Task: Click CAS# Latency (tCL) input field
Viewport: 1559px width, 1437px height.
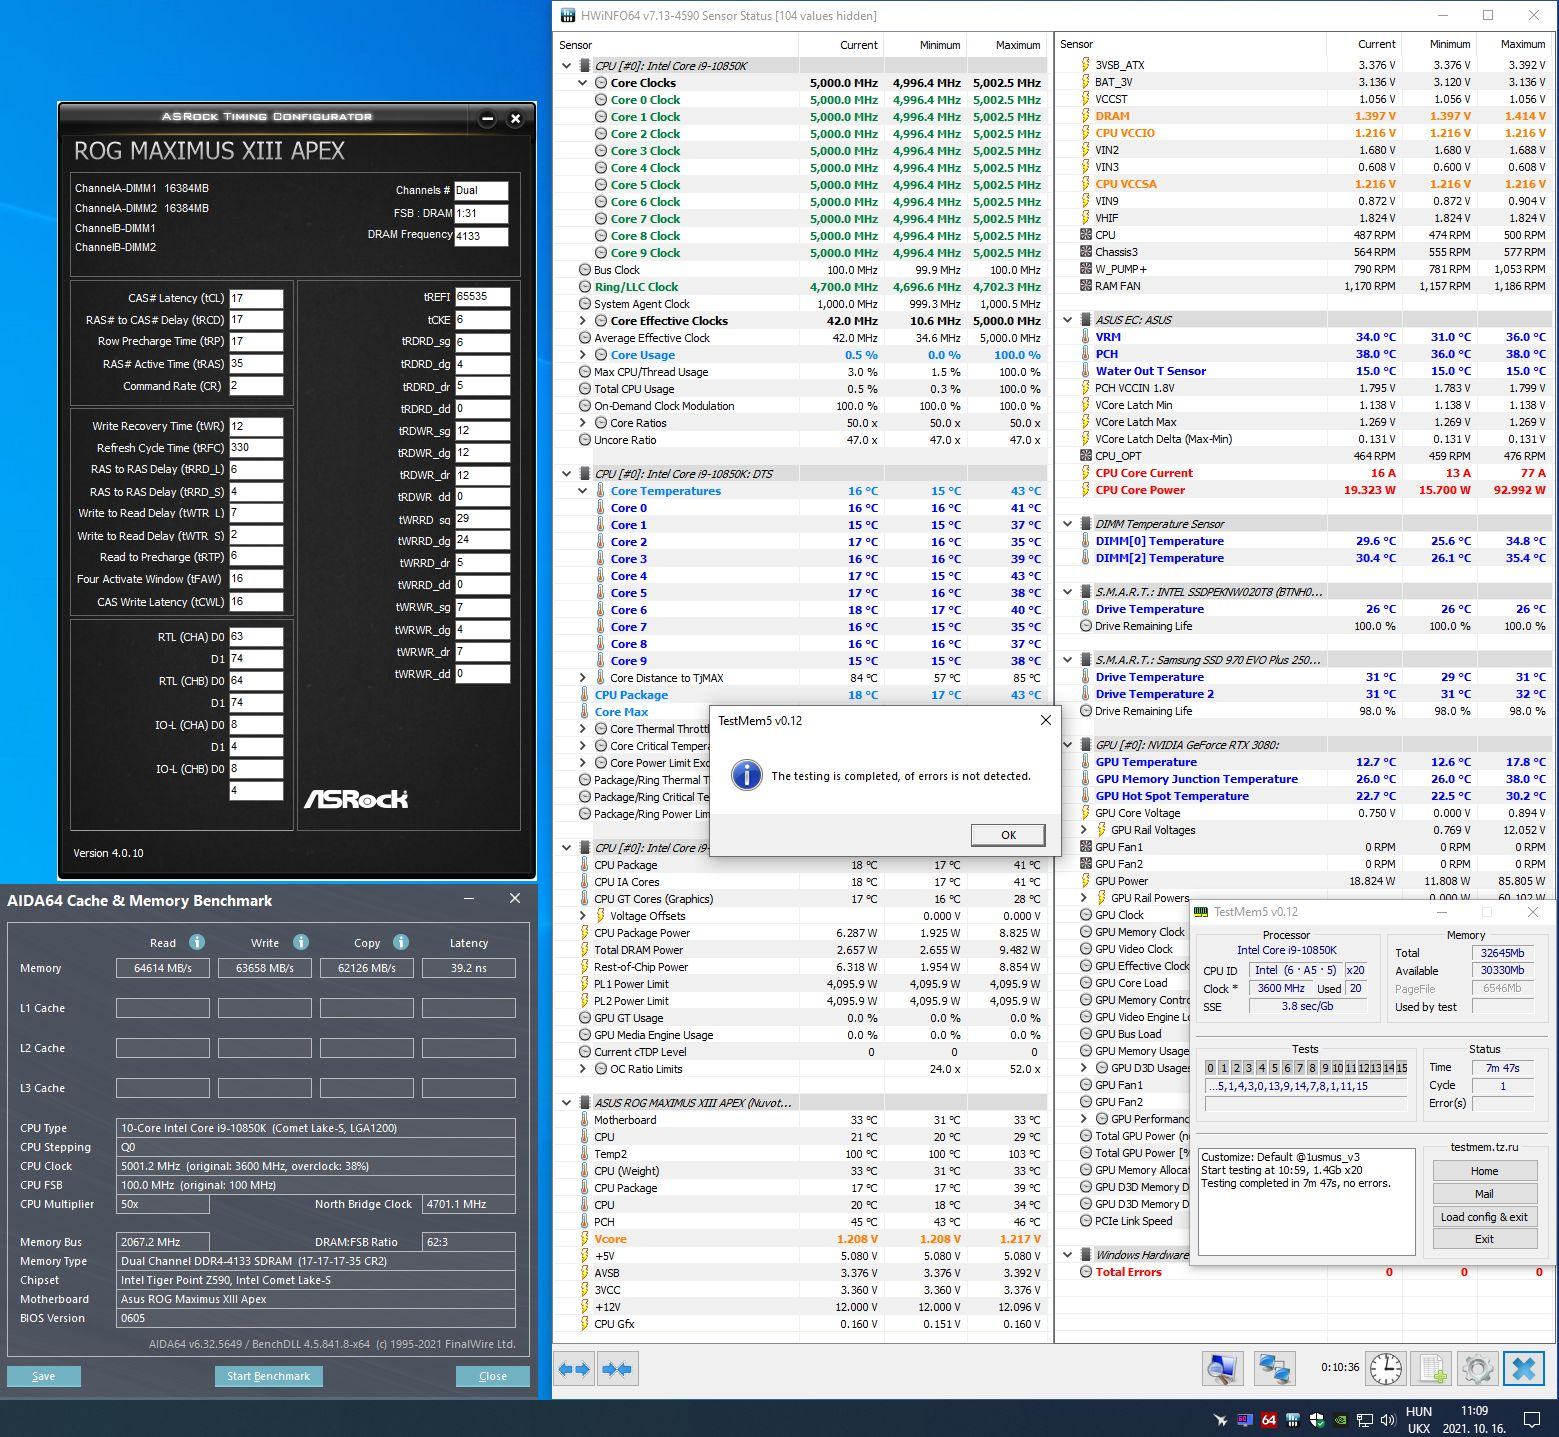Action: click(256, 298)
